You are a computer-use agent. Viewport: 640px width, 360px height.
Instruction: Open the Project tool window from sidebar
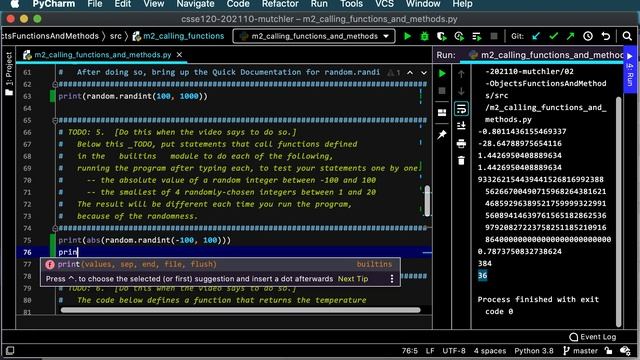coord(9,73)
